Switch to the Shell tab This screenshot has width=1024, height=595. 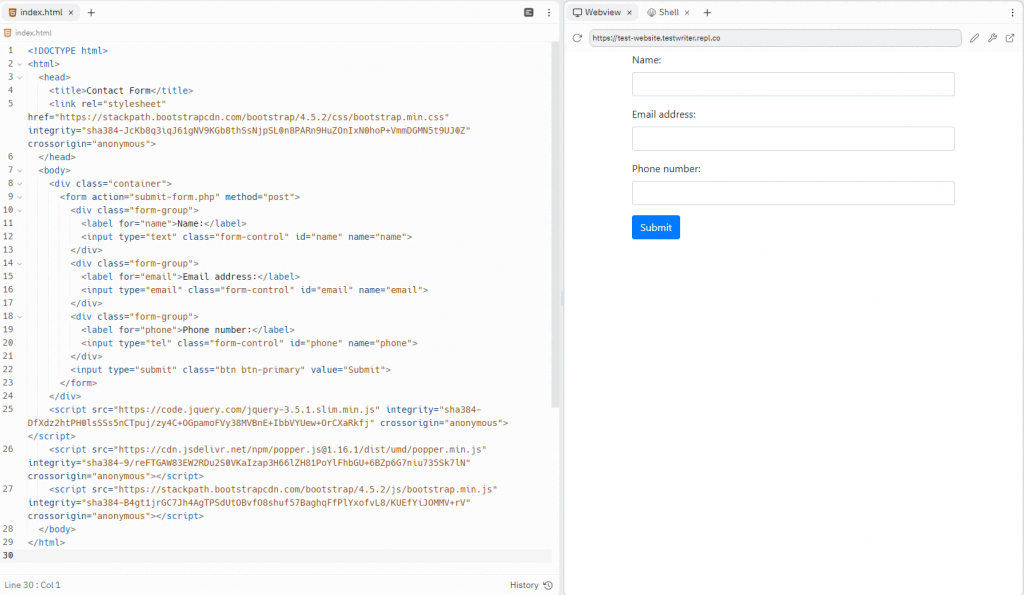point(662,12)
